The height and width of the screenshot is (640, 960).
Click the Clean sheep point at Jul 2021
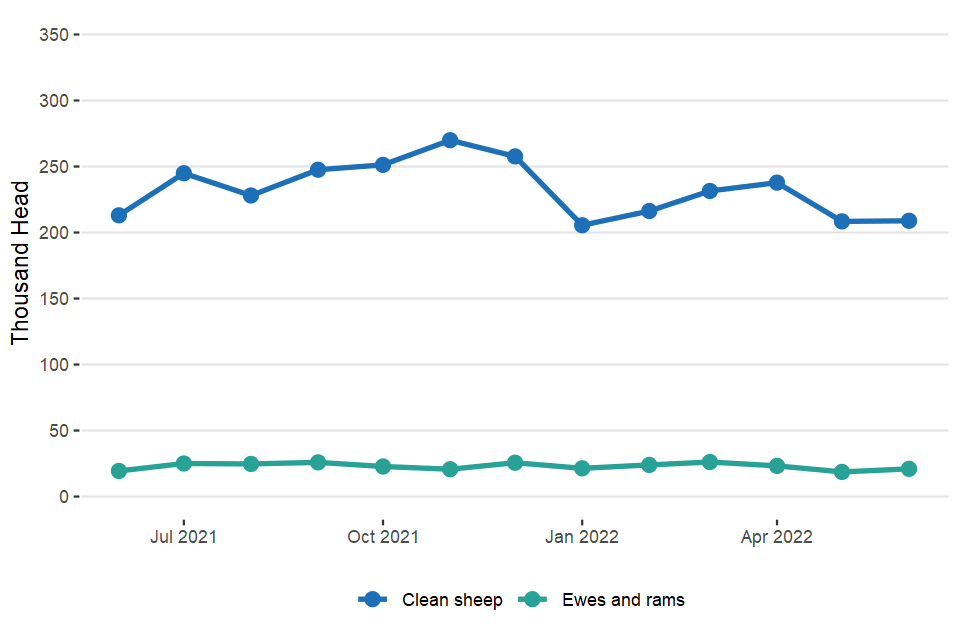click(184, 173)
